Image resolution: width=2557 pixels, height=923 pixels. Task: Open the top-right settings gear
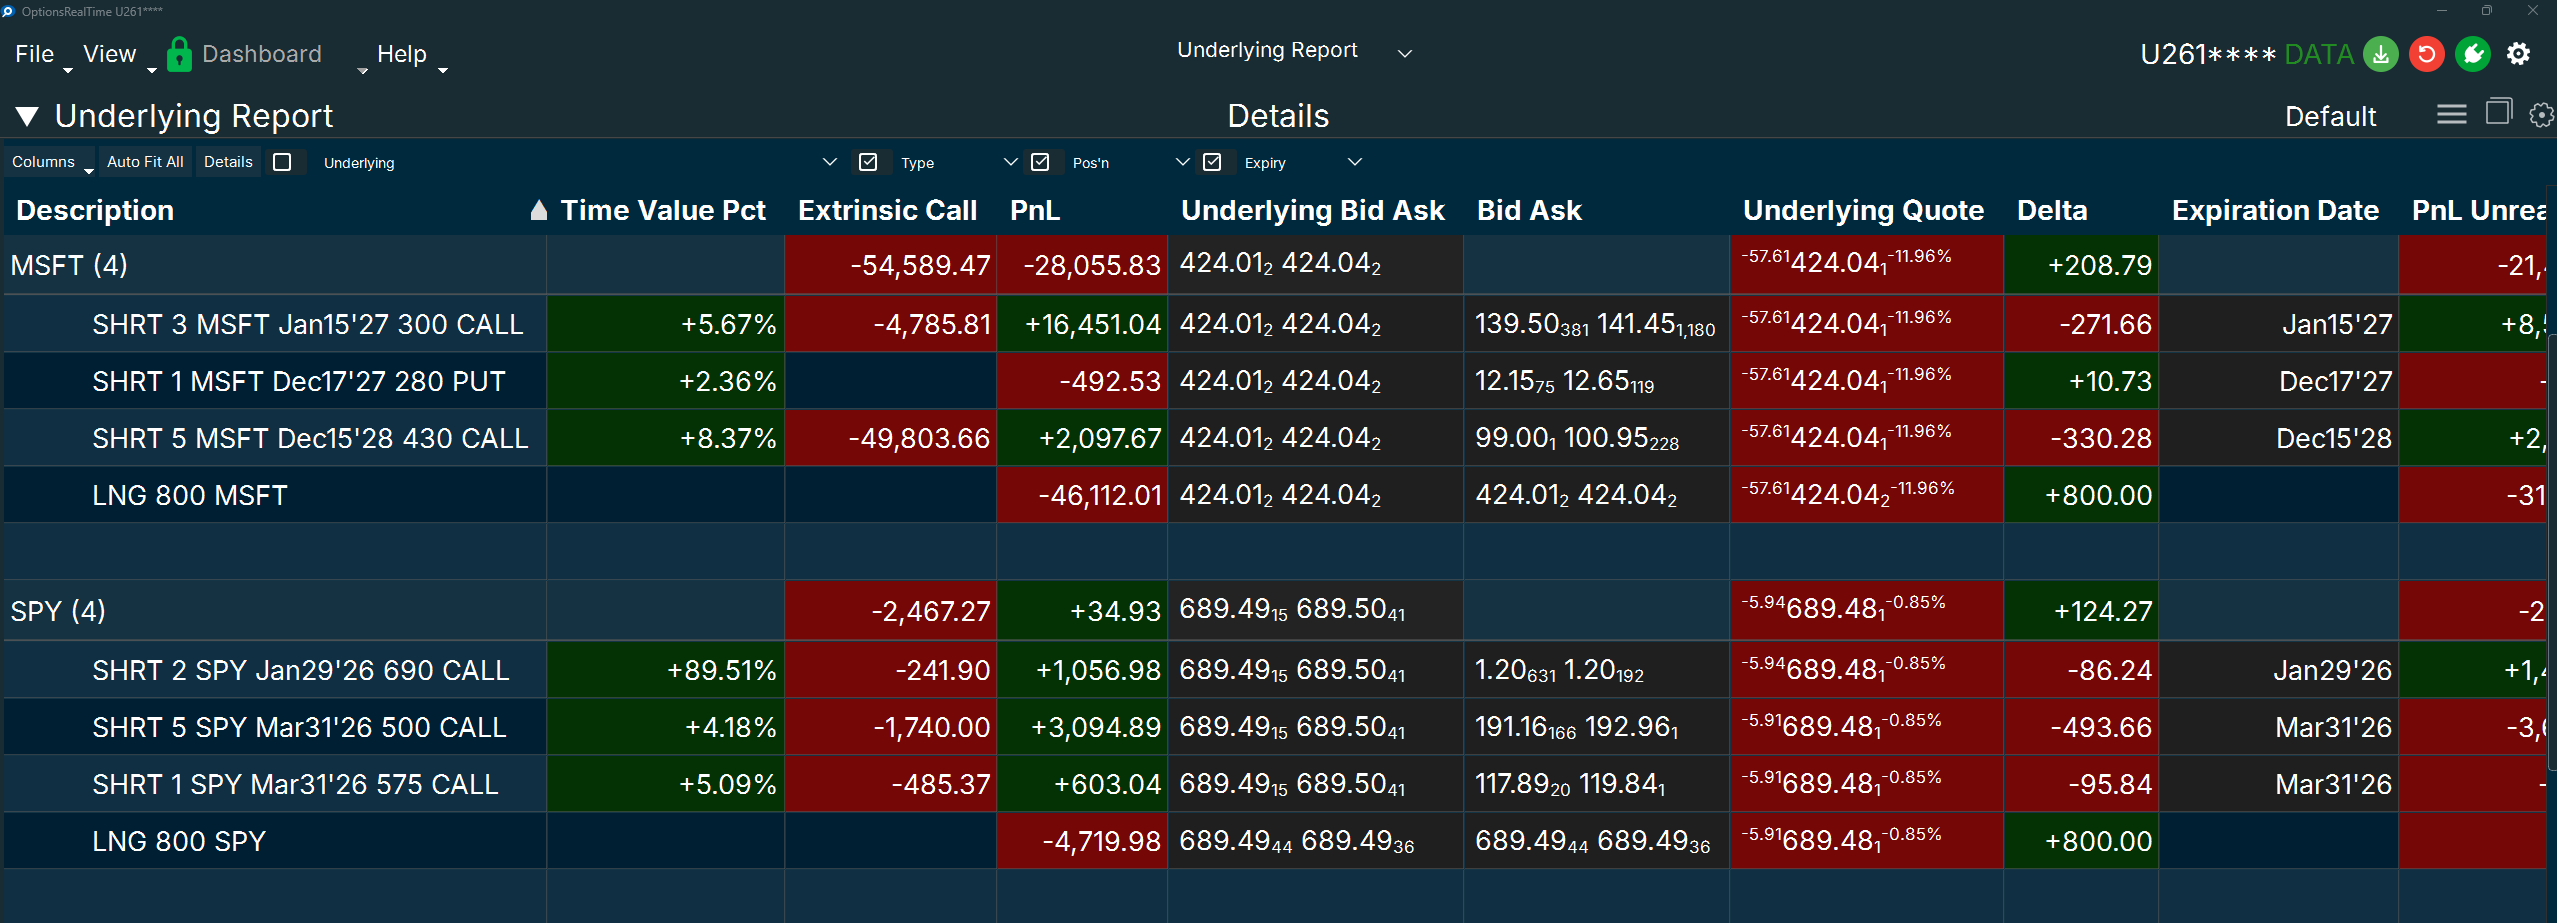[2519, 54]
